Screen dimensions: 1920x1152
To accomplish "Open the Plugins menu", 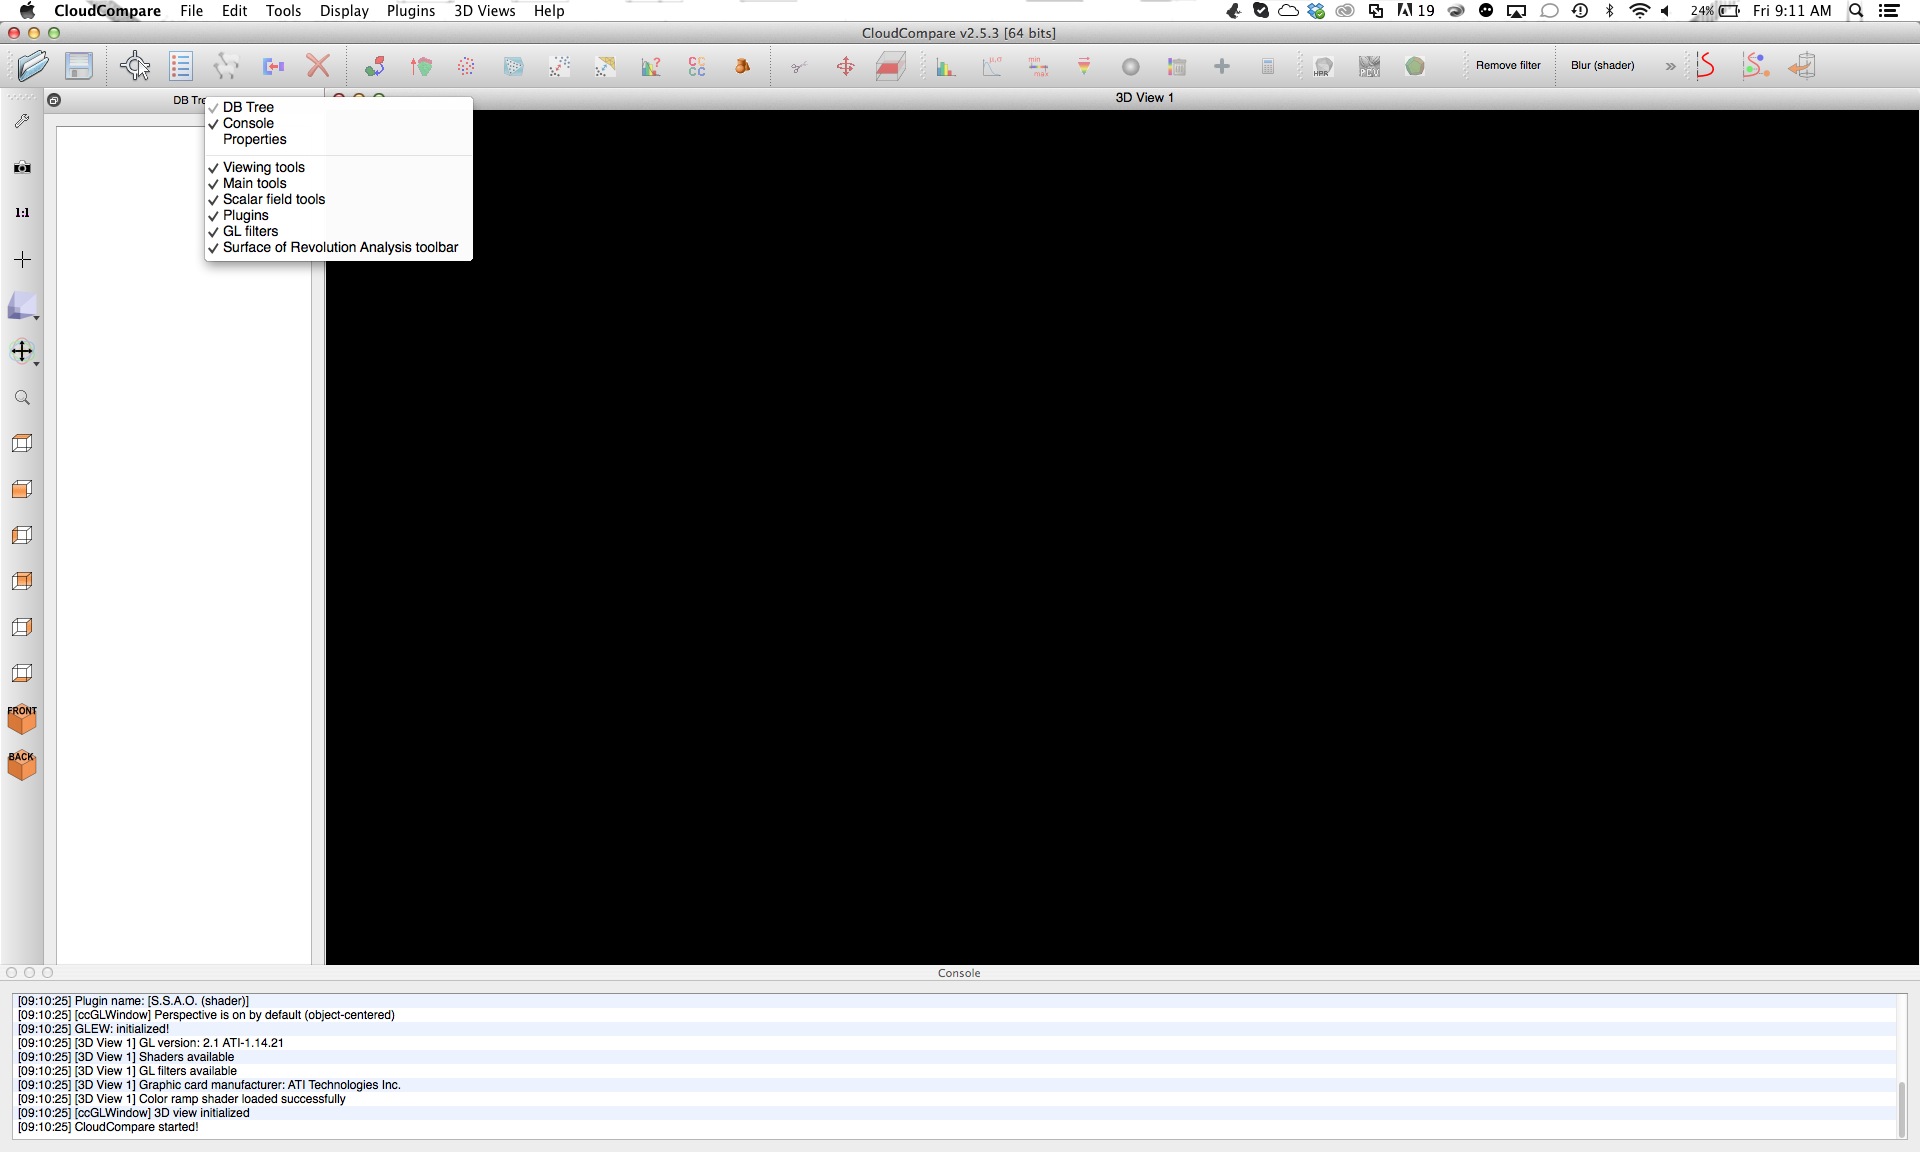I will (x=410, y=11).
